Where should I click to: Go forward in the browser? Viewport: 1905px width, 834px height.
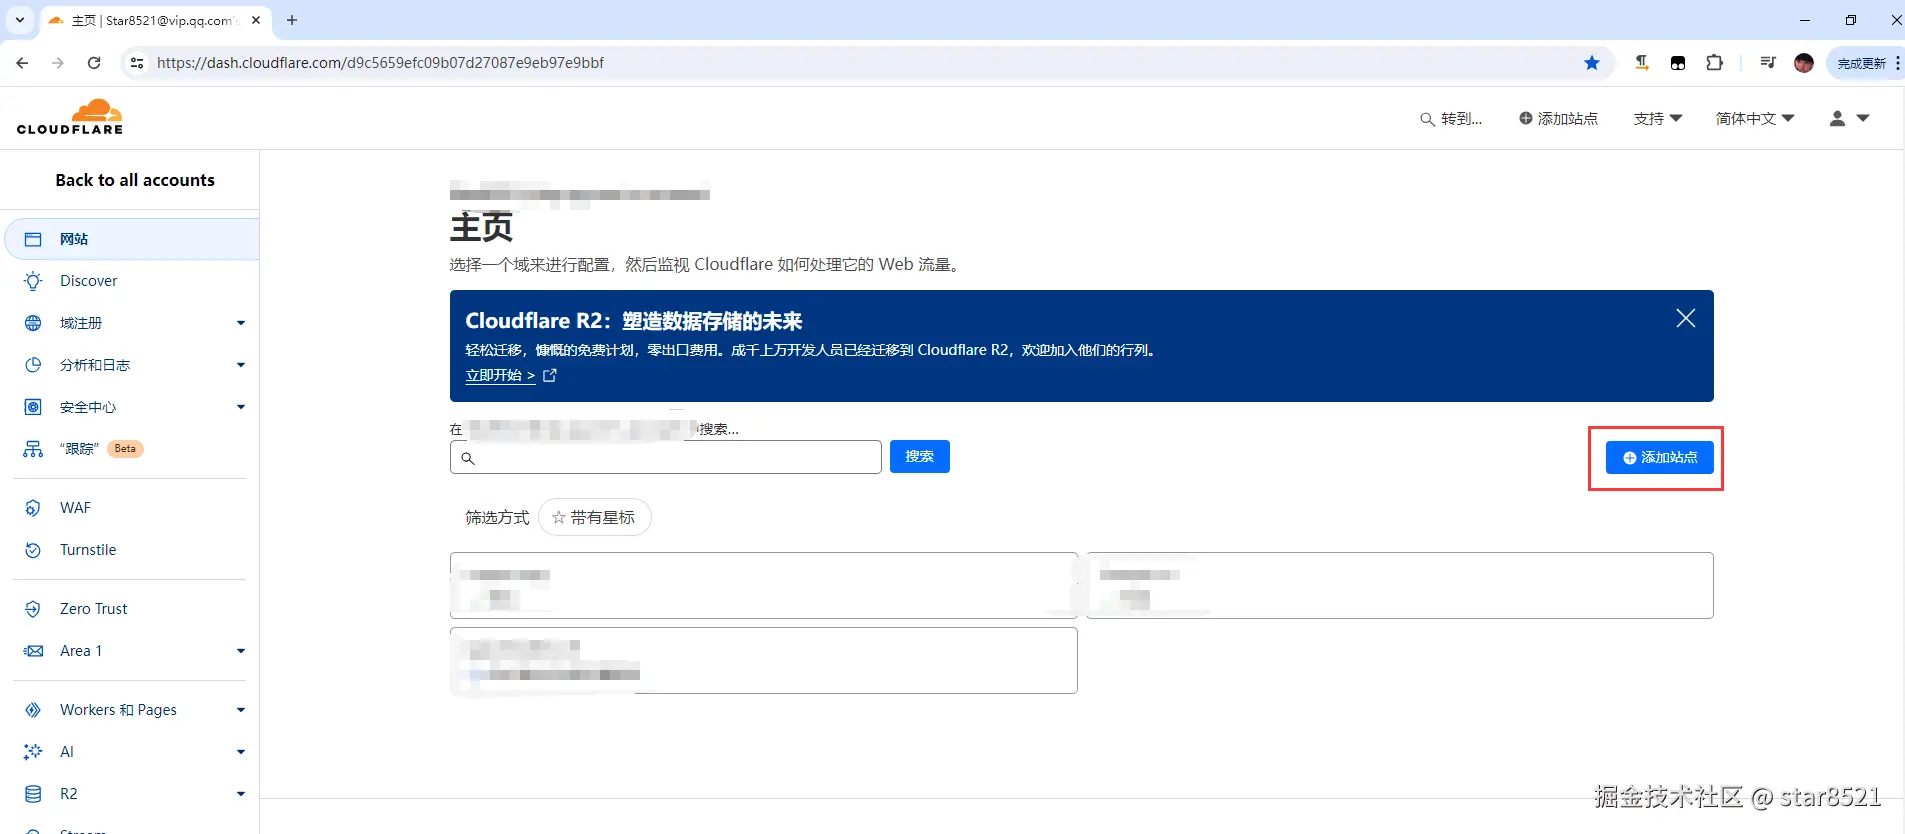[x=58, y=62]
